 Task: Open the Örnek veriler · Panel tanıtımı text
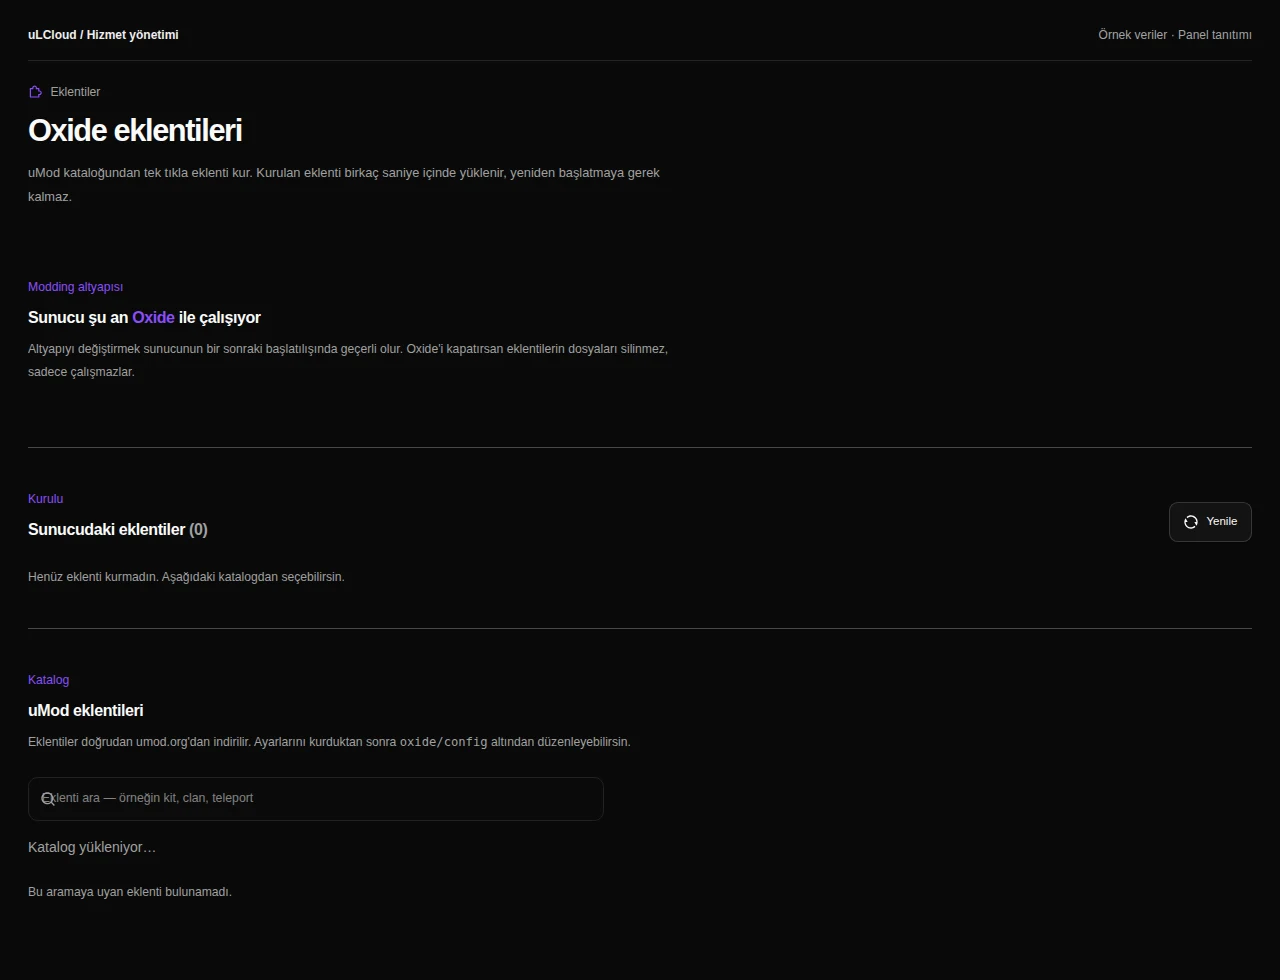pos(1175,35)
